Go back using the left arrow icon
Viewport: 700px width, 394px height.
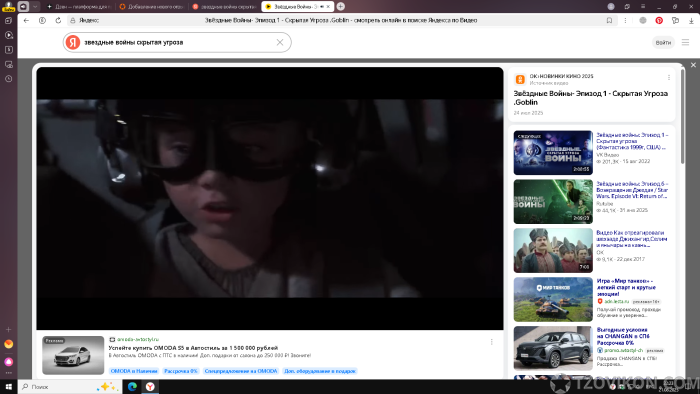tap(26, 21)
